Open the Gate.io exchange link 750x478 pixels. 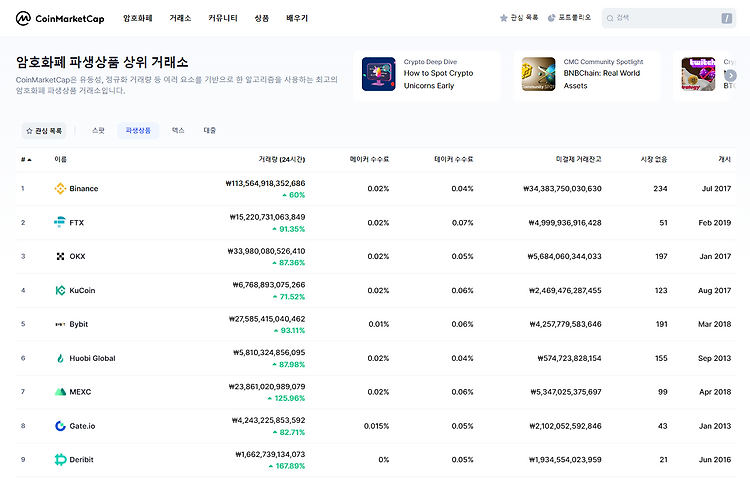82,426
